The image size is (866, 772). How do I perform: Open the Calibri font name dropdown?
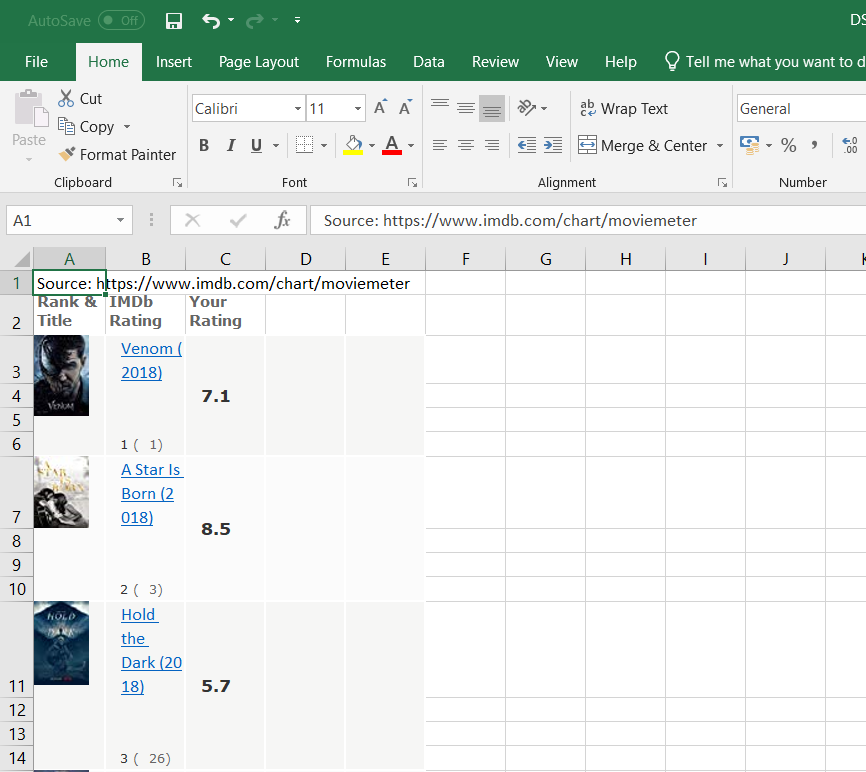298,109
